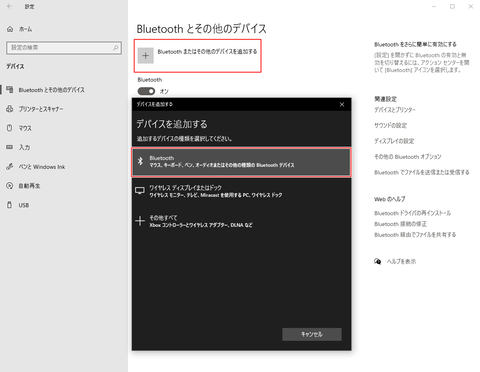Image resolution: width=480 pixels, height=372 pixels.
Task: Open Bluetooth 接続の修正 help link
Action: 400,224
